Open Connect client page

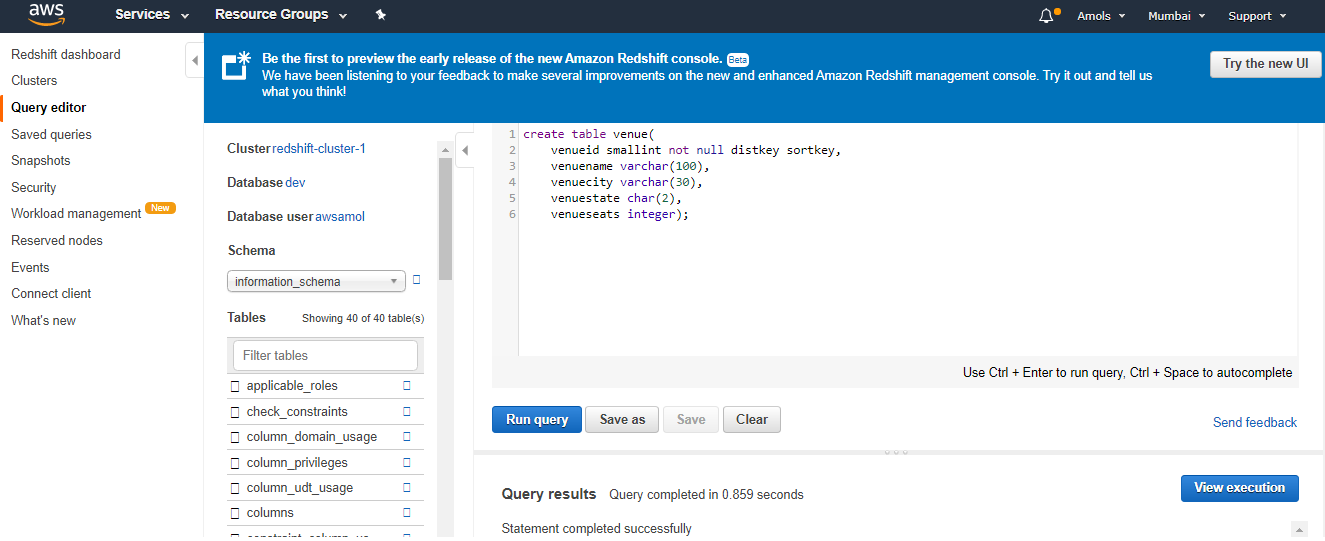click(x=51, y=293)
